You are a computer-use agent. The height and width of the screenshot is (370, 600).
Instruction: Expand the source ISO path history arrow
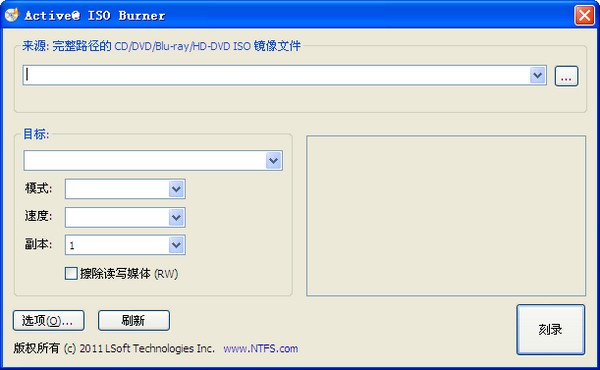(537, 75)
